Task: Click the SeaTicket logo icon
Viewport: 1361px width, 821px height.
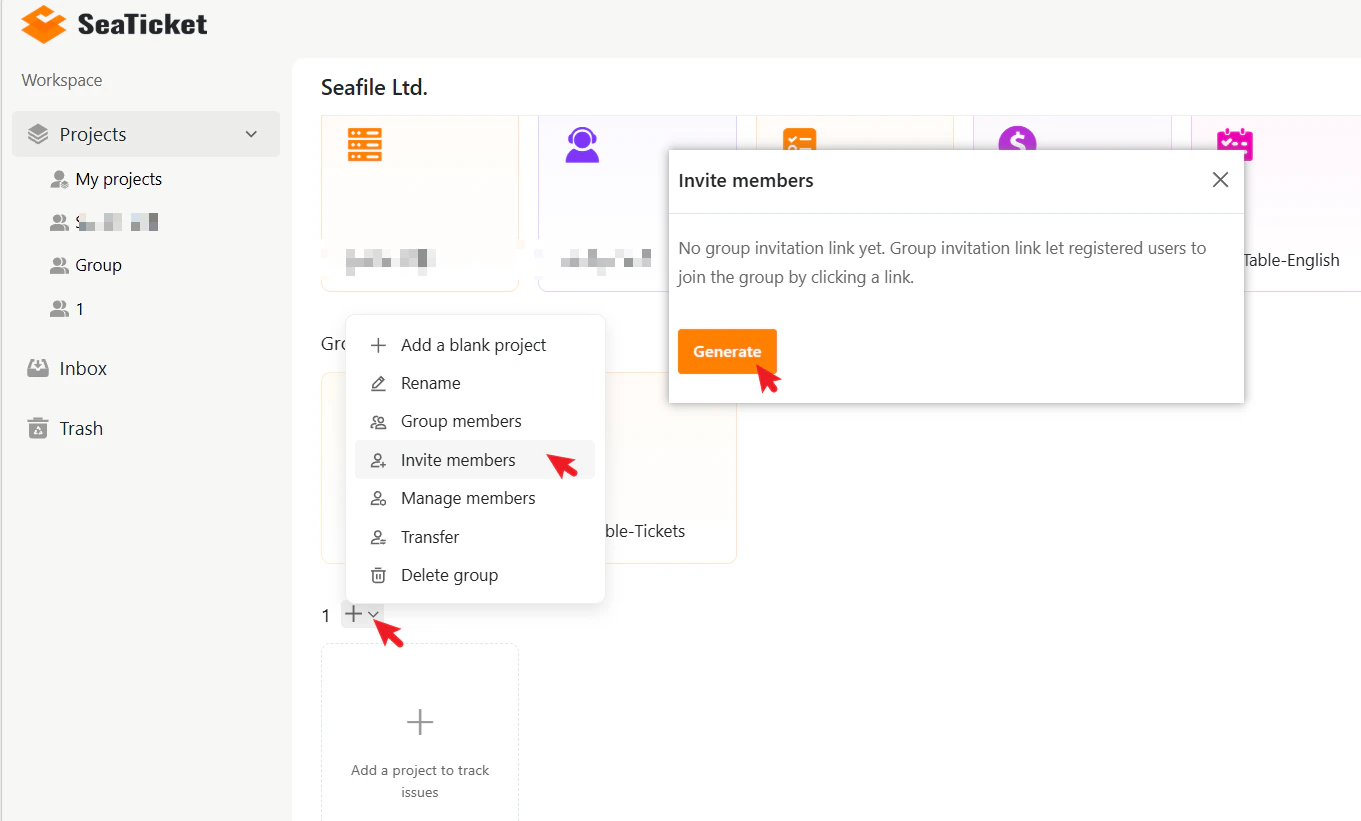Action: (x=43, y=24)
